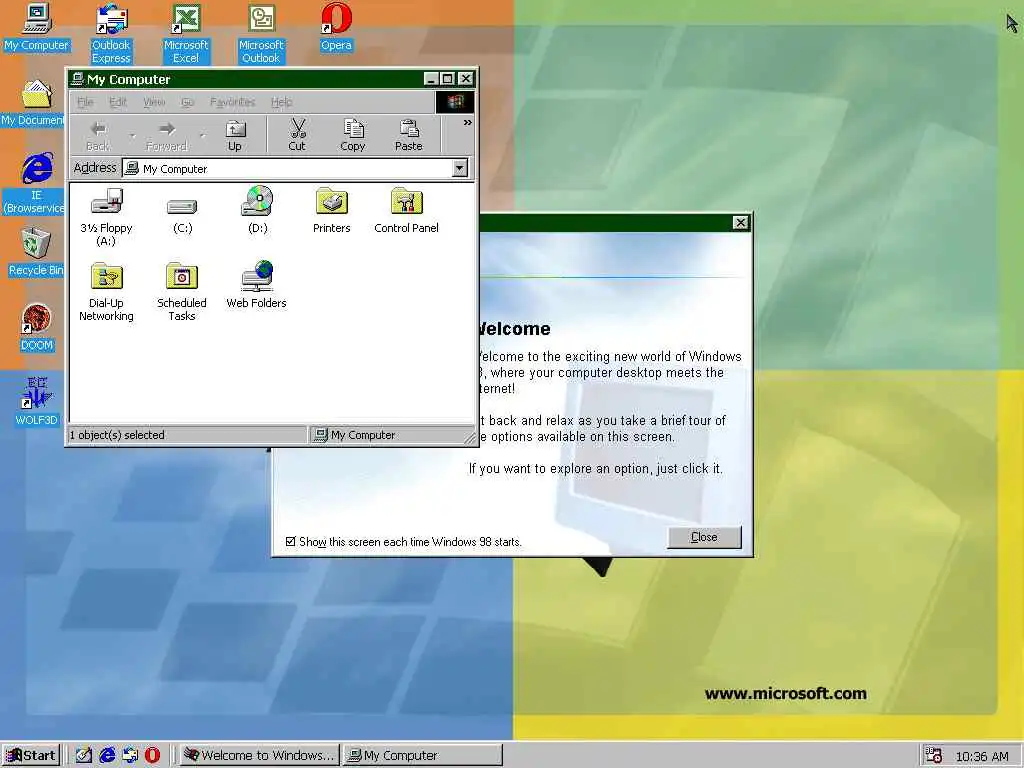Click the resize grip of My Computer window
The width and height of the screenshot is (1024, 768).
pyautogui.click(x=470, y=439)
